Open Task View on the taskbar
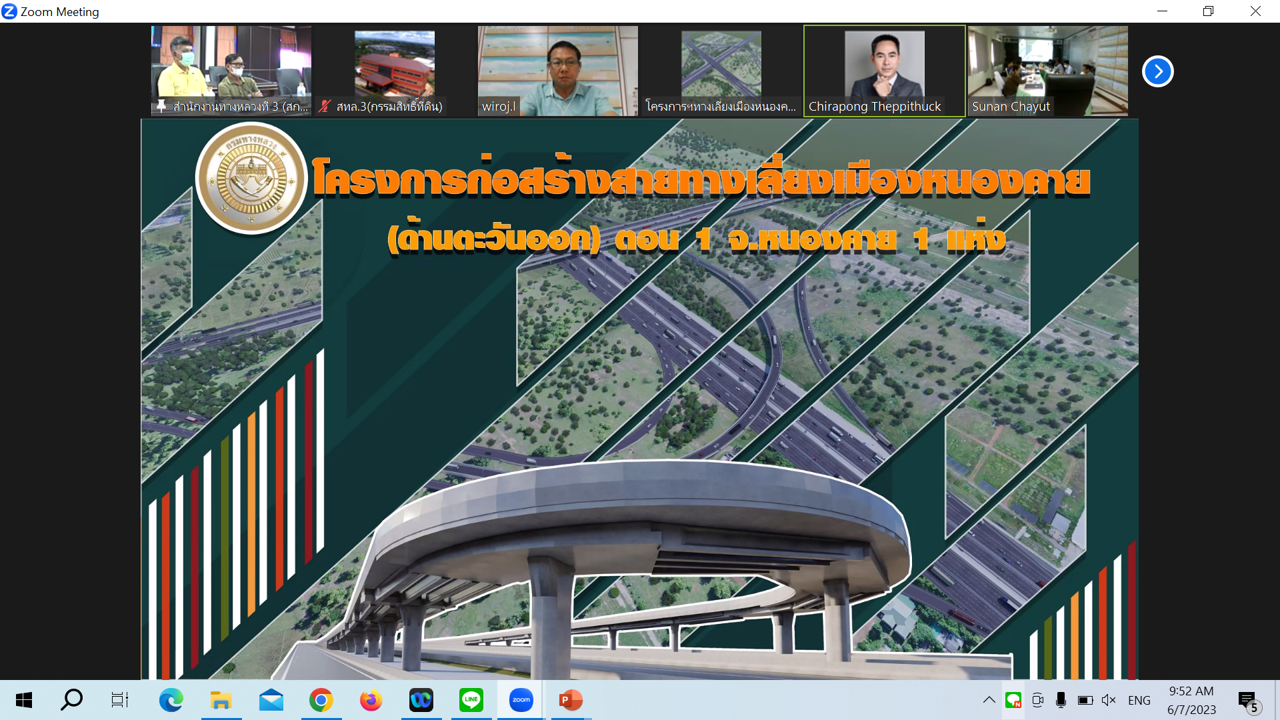Image resolution: width=1280 pixels, height=720 pixels. [x=120, y=700]
